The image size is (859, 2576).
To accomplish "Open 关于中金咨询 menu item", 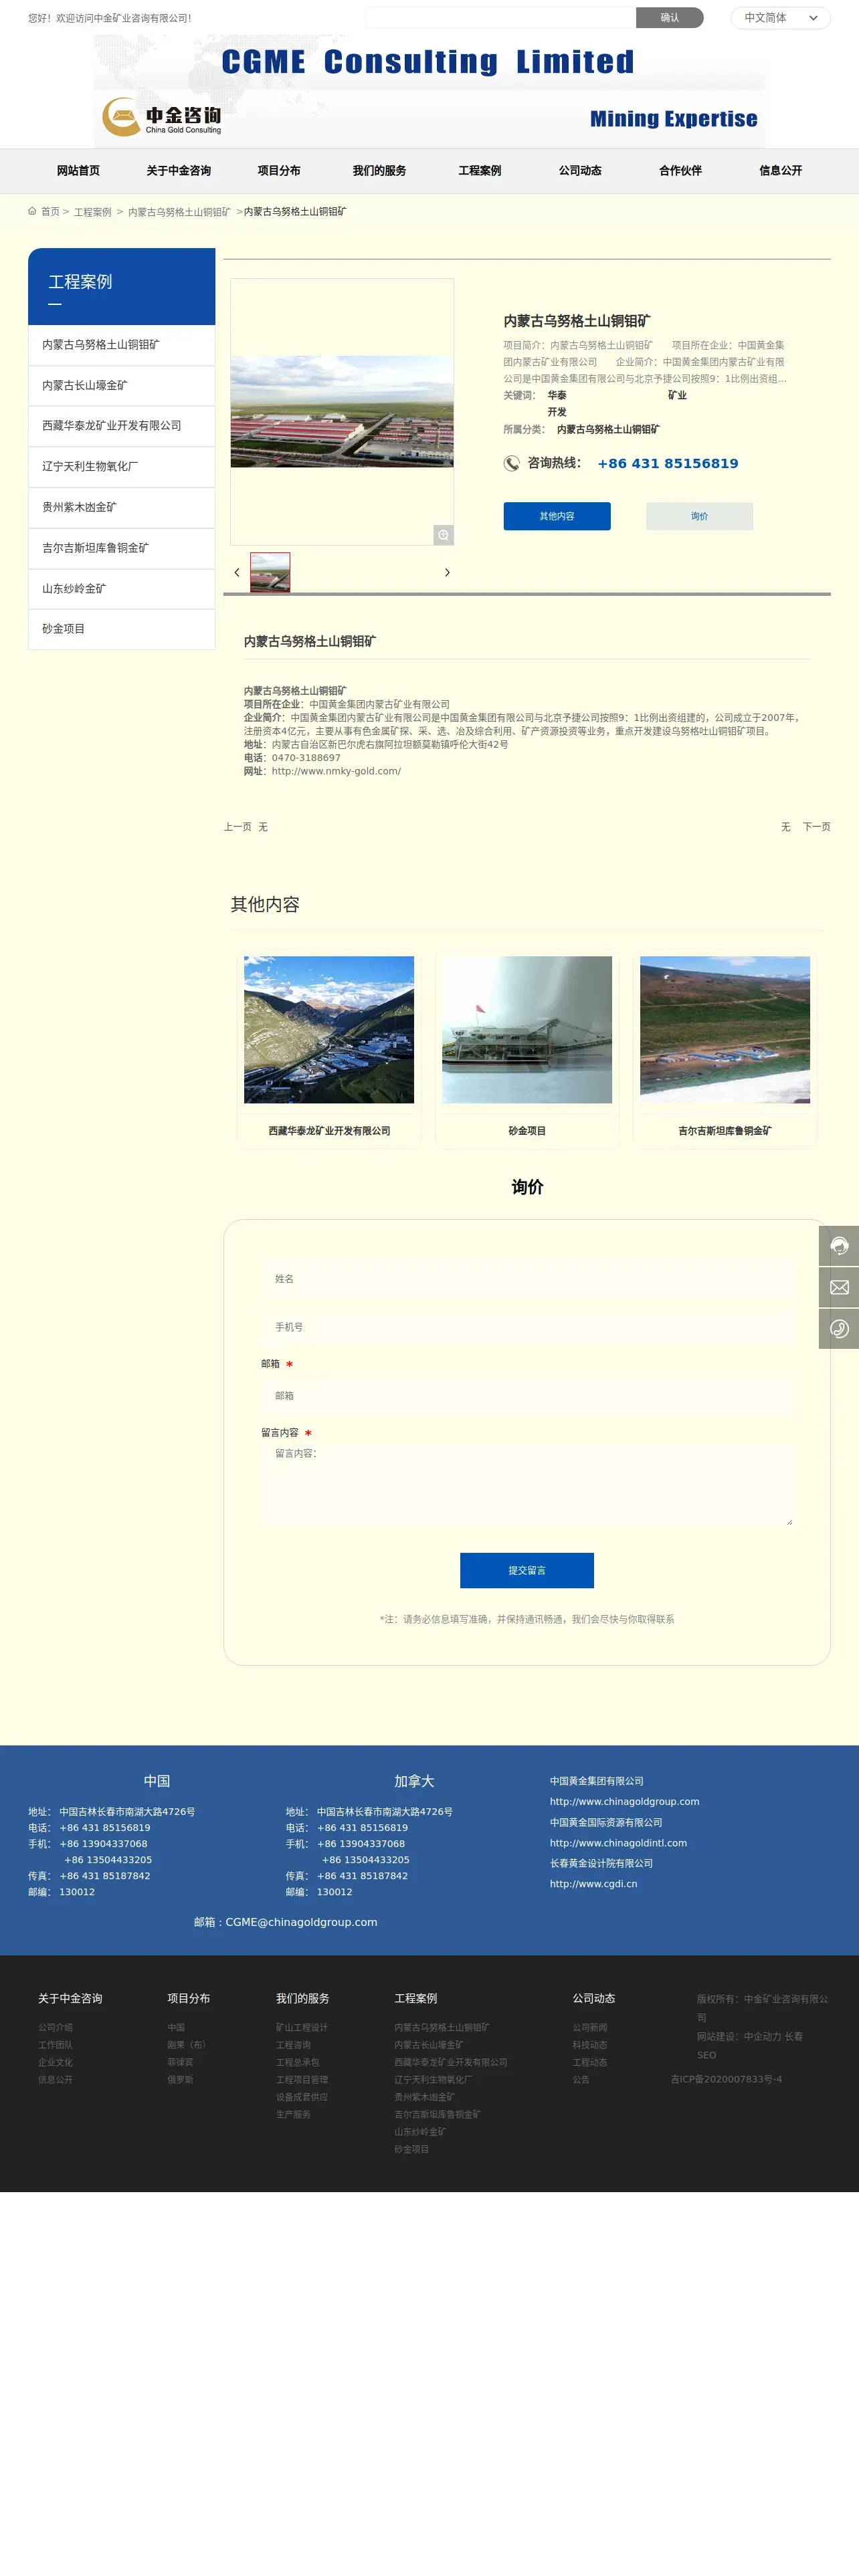I will 178,171.
